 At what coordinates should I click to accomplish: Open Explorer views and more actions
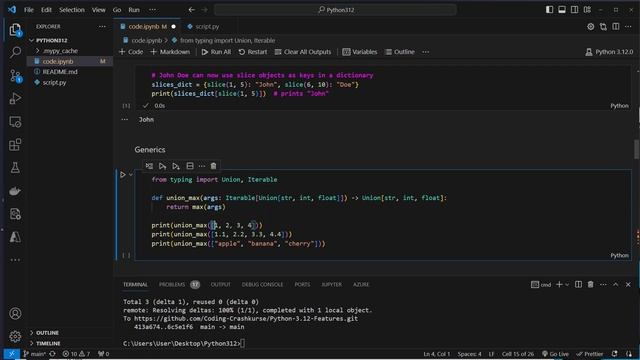(102, 27)
